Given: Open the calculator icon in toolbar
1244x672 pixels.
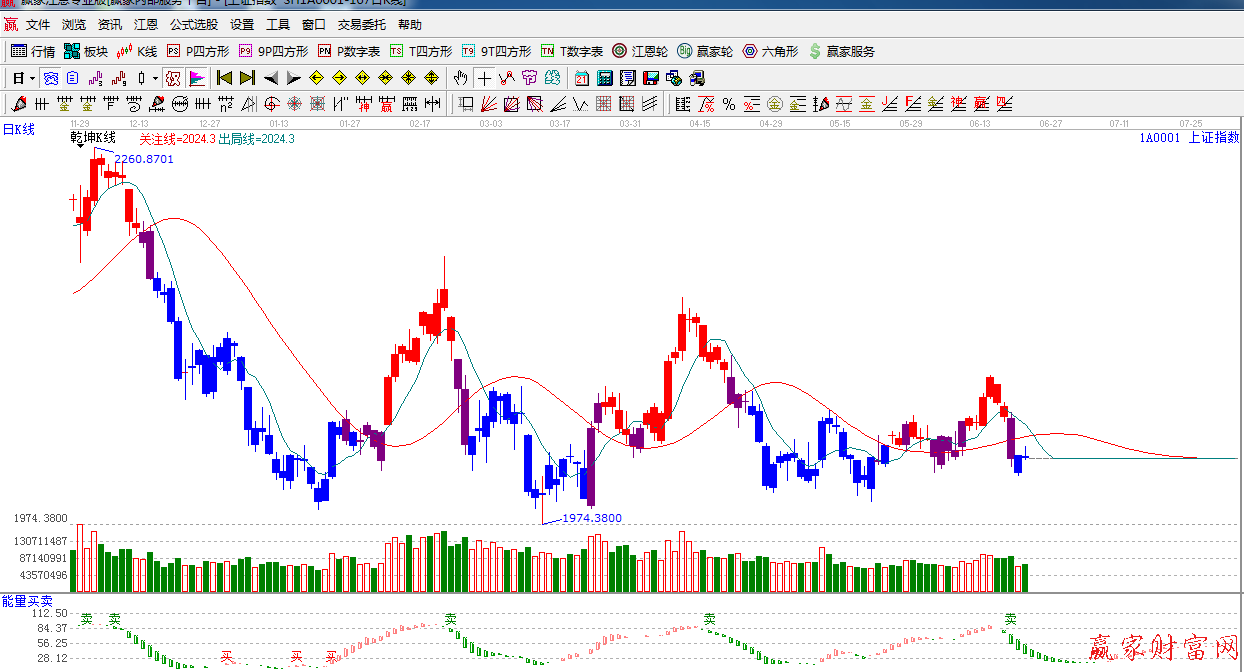Looking at the screenshot, I should point(605,78).
